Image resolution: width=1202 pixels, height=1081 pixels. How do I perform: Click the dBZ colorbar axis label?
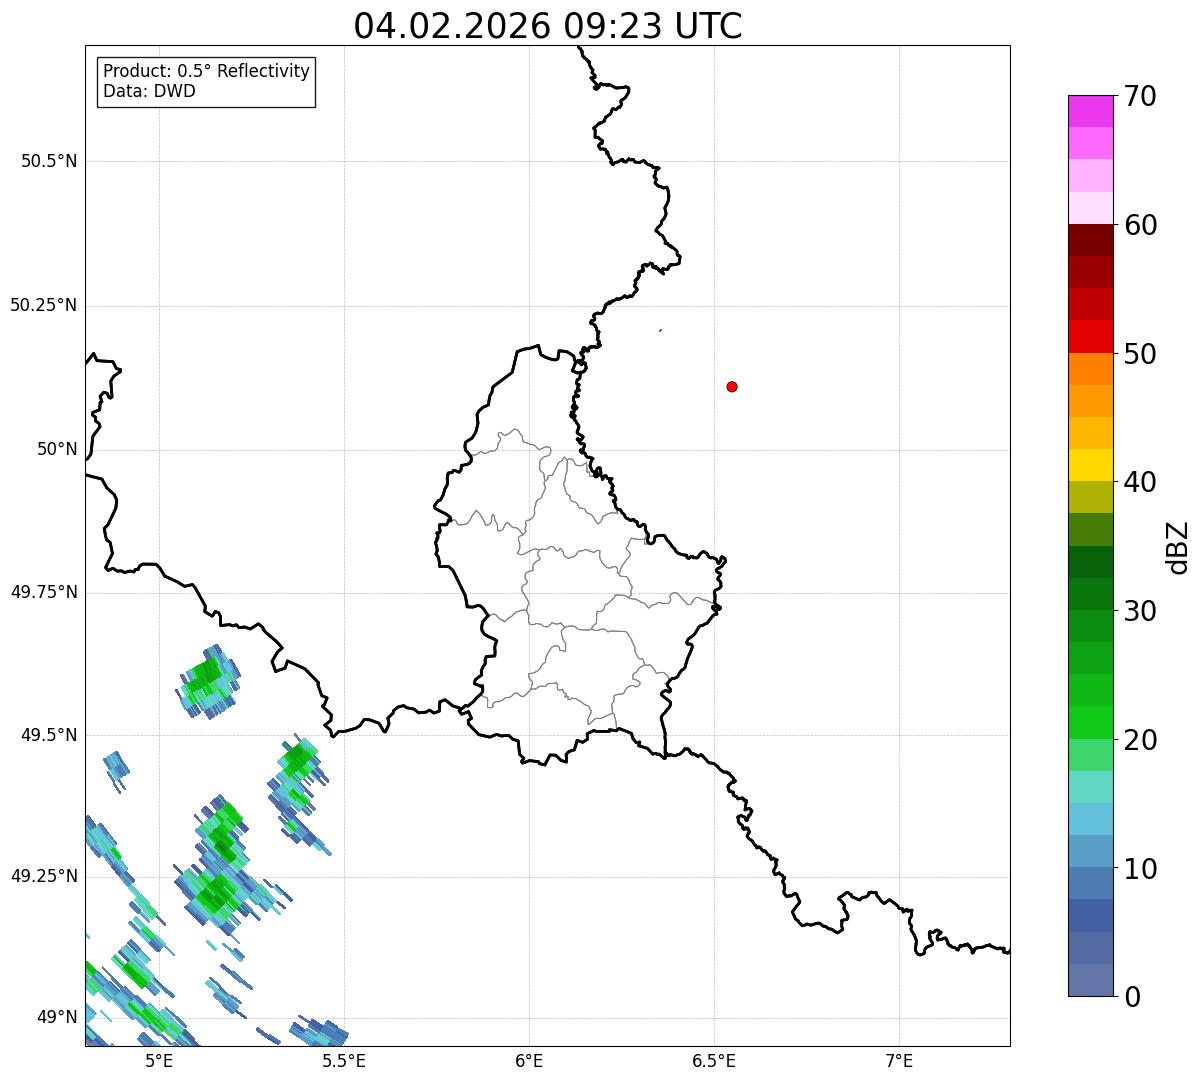(1178, 546)
